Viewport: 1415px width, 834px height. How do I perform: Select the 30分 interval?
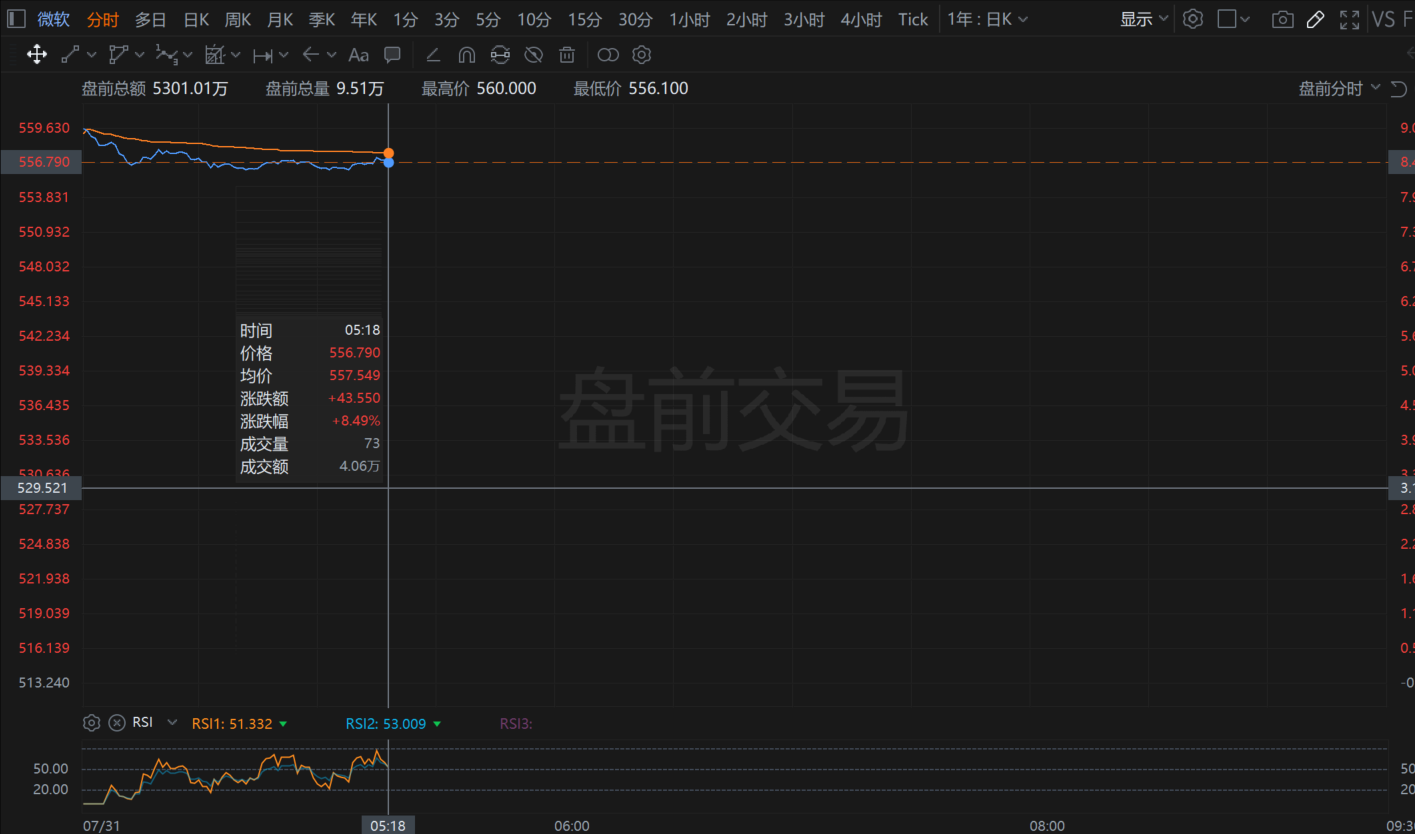click(635, 19)
